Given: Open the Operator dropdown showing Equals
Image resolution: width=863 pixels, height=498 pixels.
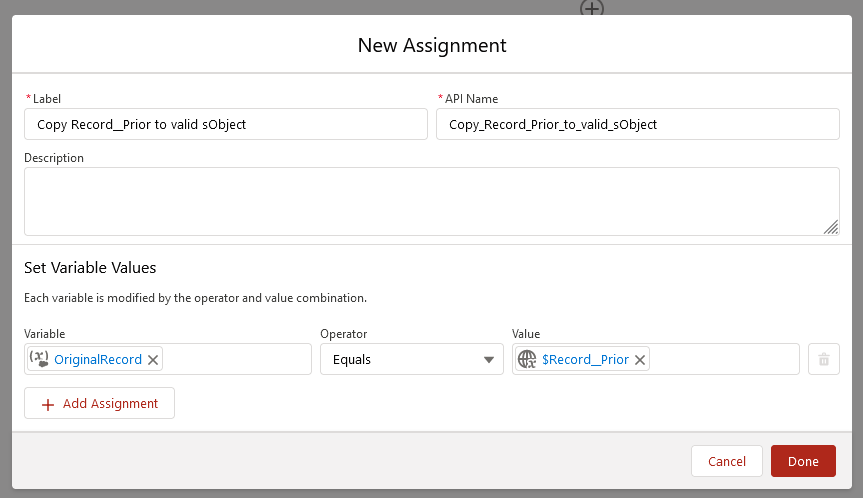Looking at the screenshot, I should pos(411,359).
